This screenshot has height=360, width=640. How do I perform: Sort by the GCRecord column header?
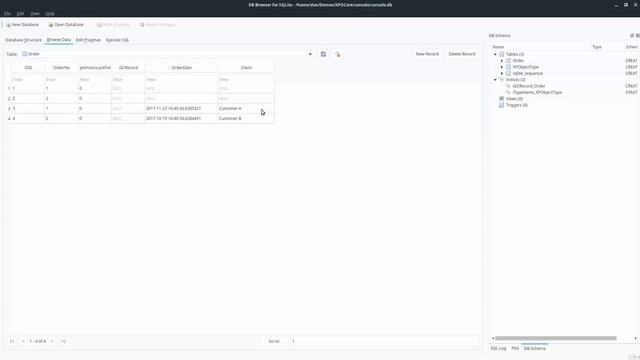(128, 68)
